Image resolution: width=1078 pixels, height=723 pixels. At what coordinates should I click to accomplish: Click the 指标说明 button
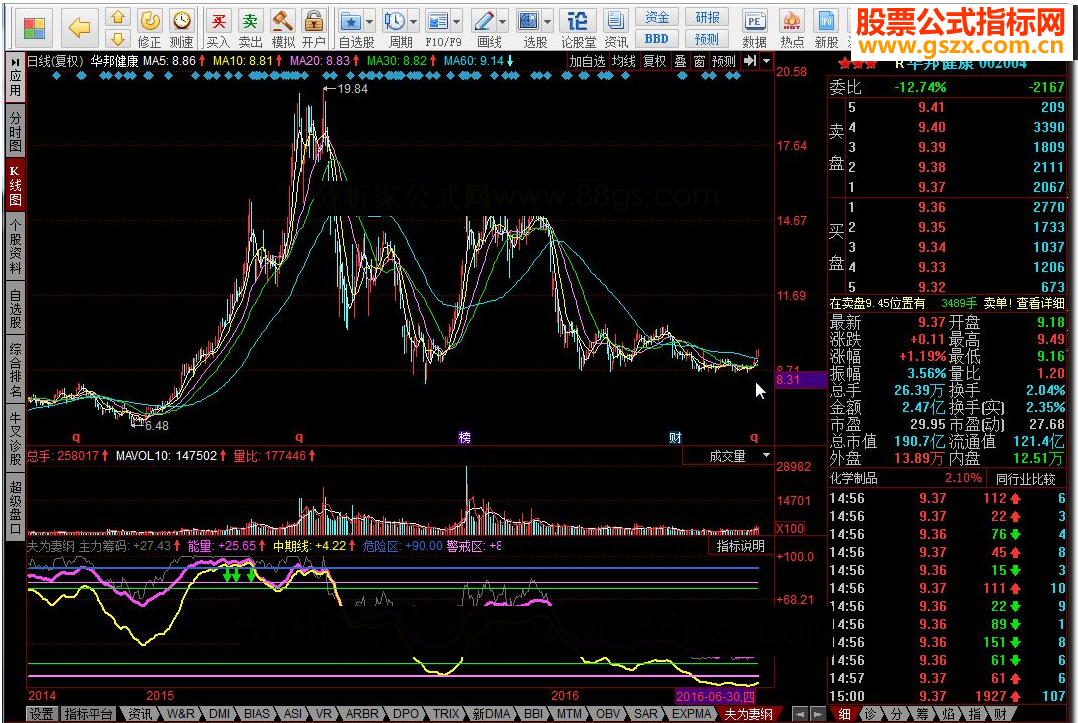coord(741,546)
